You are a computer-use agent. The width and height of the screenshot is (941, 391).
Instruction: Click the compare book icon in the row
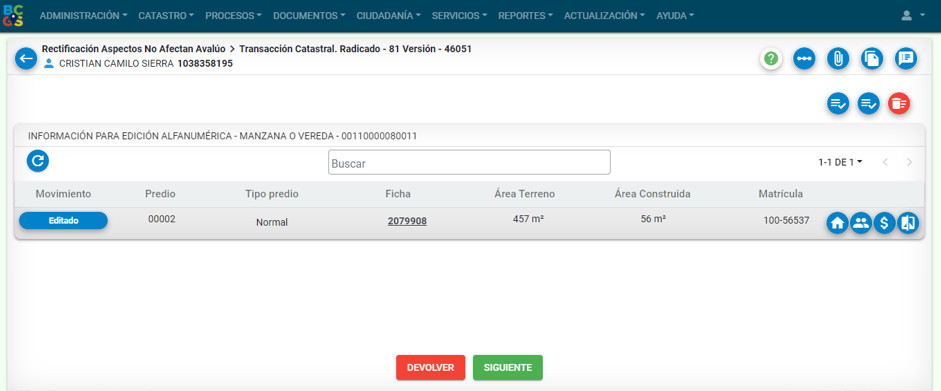click(x=908, y=223)
